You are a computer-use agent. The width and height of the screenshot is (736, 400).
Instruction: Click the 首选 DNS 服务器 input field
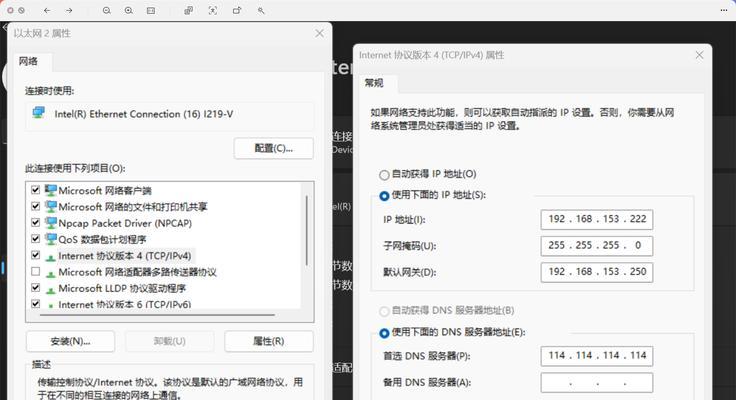click(597, 356)
